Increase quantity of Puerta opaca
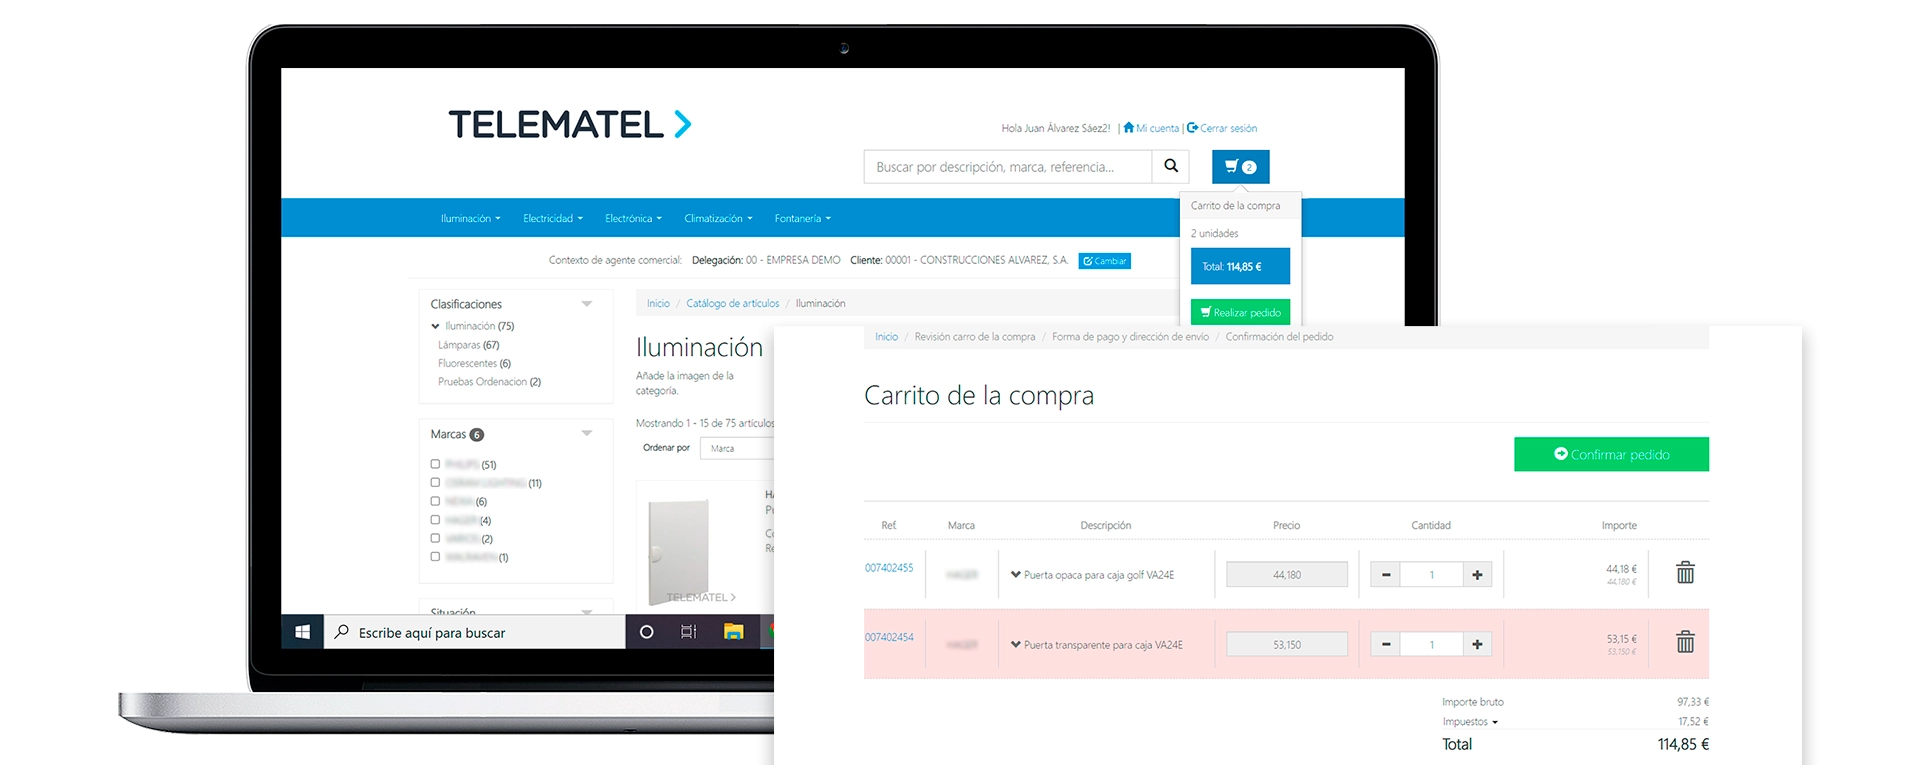This screenshot has height=765, width=1920. click(1477, 574)
